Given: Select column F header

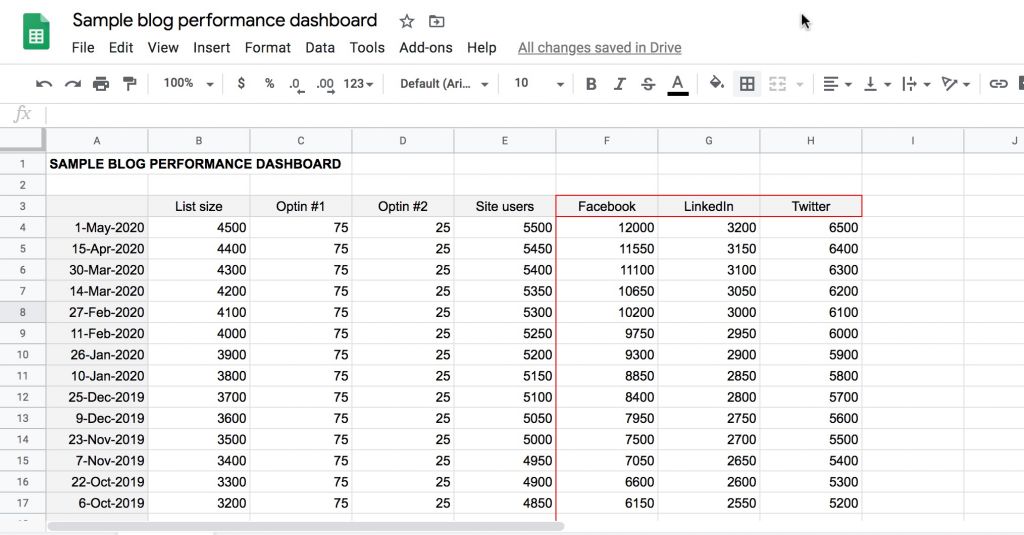Looking at the screenshot, I should 607,140.
